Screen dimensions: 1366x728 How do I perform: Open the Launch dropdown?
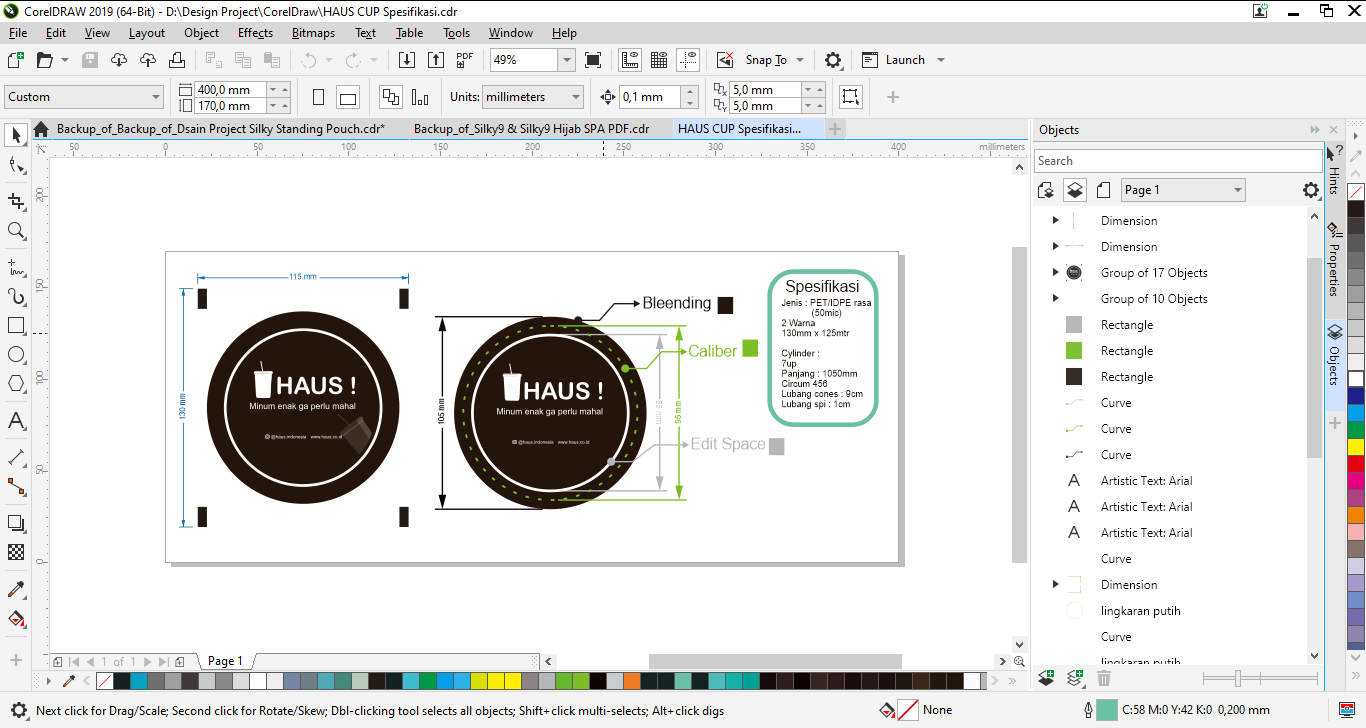click(940, 60)
